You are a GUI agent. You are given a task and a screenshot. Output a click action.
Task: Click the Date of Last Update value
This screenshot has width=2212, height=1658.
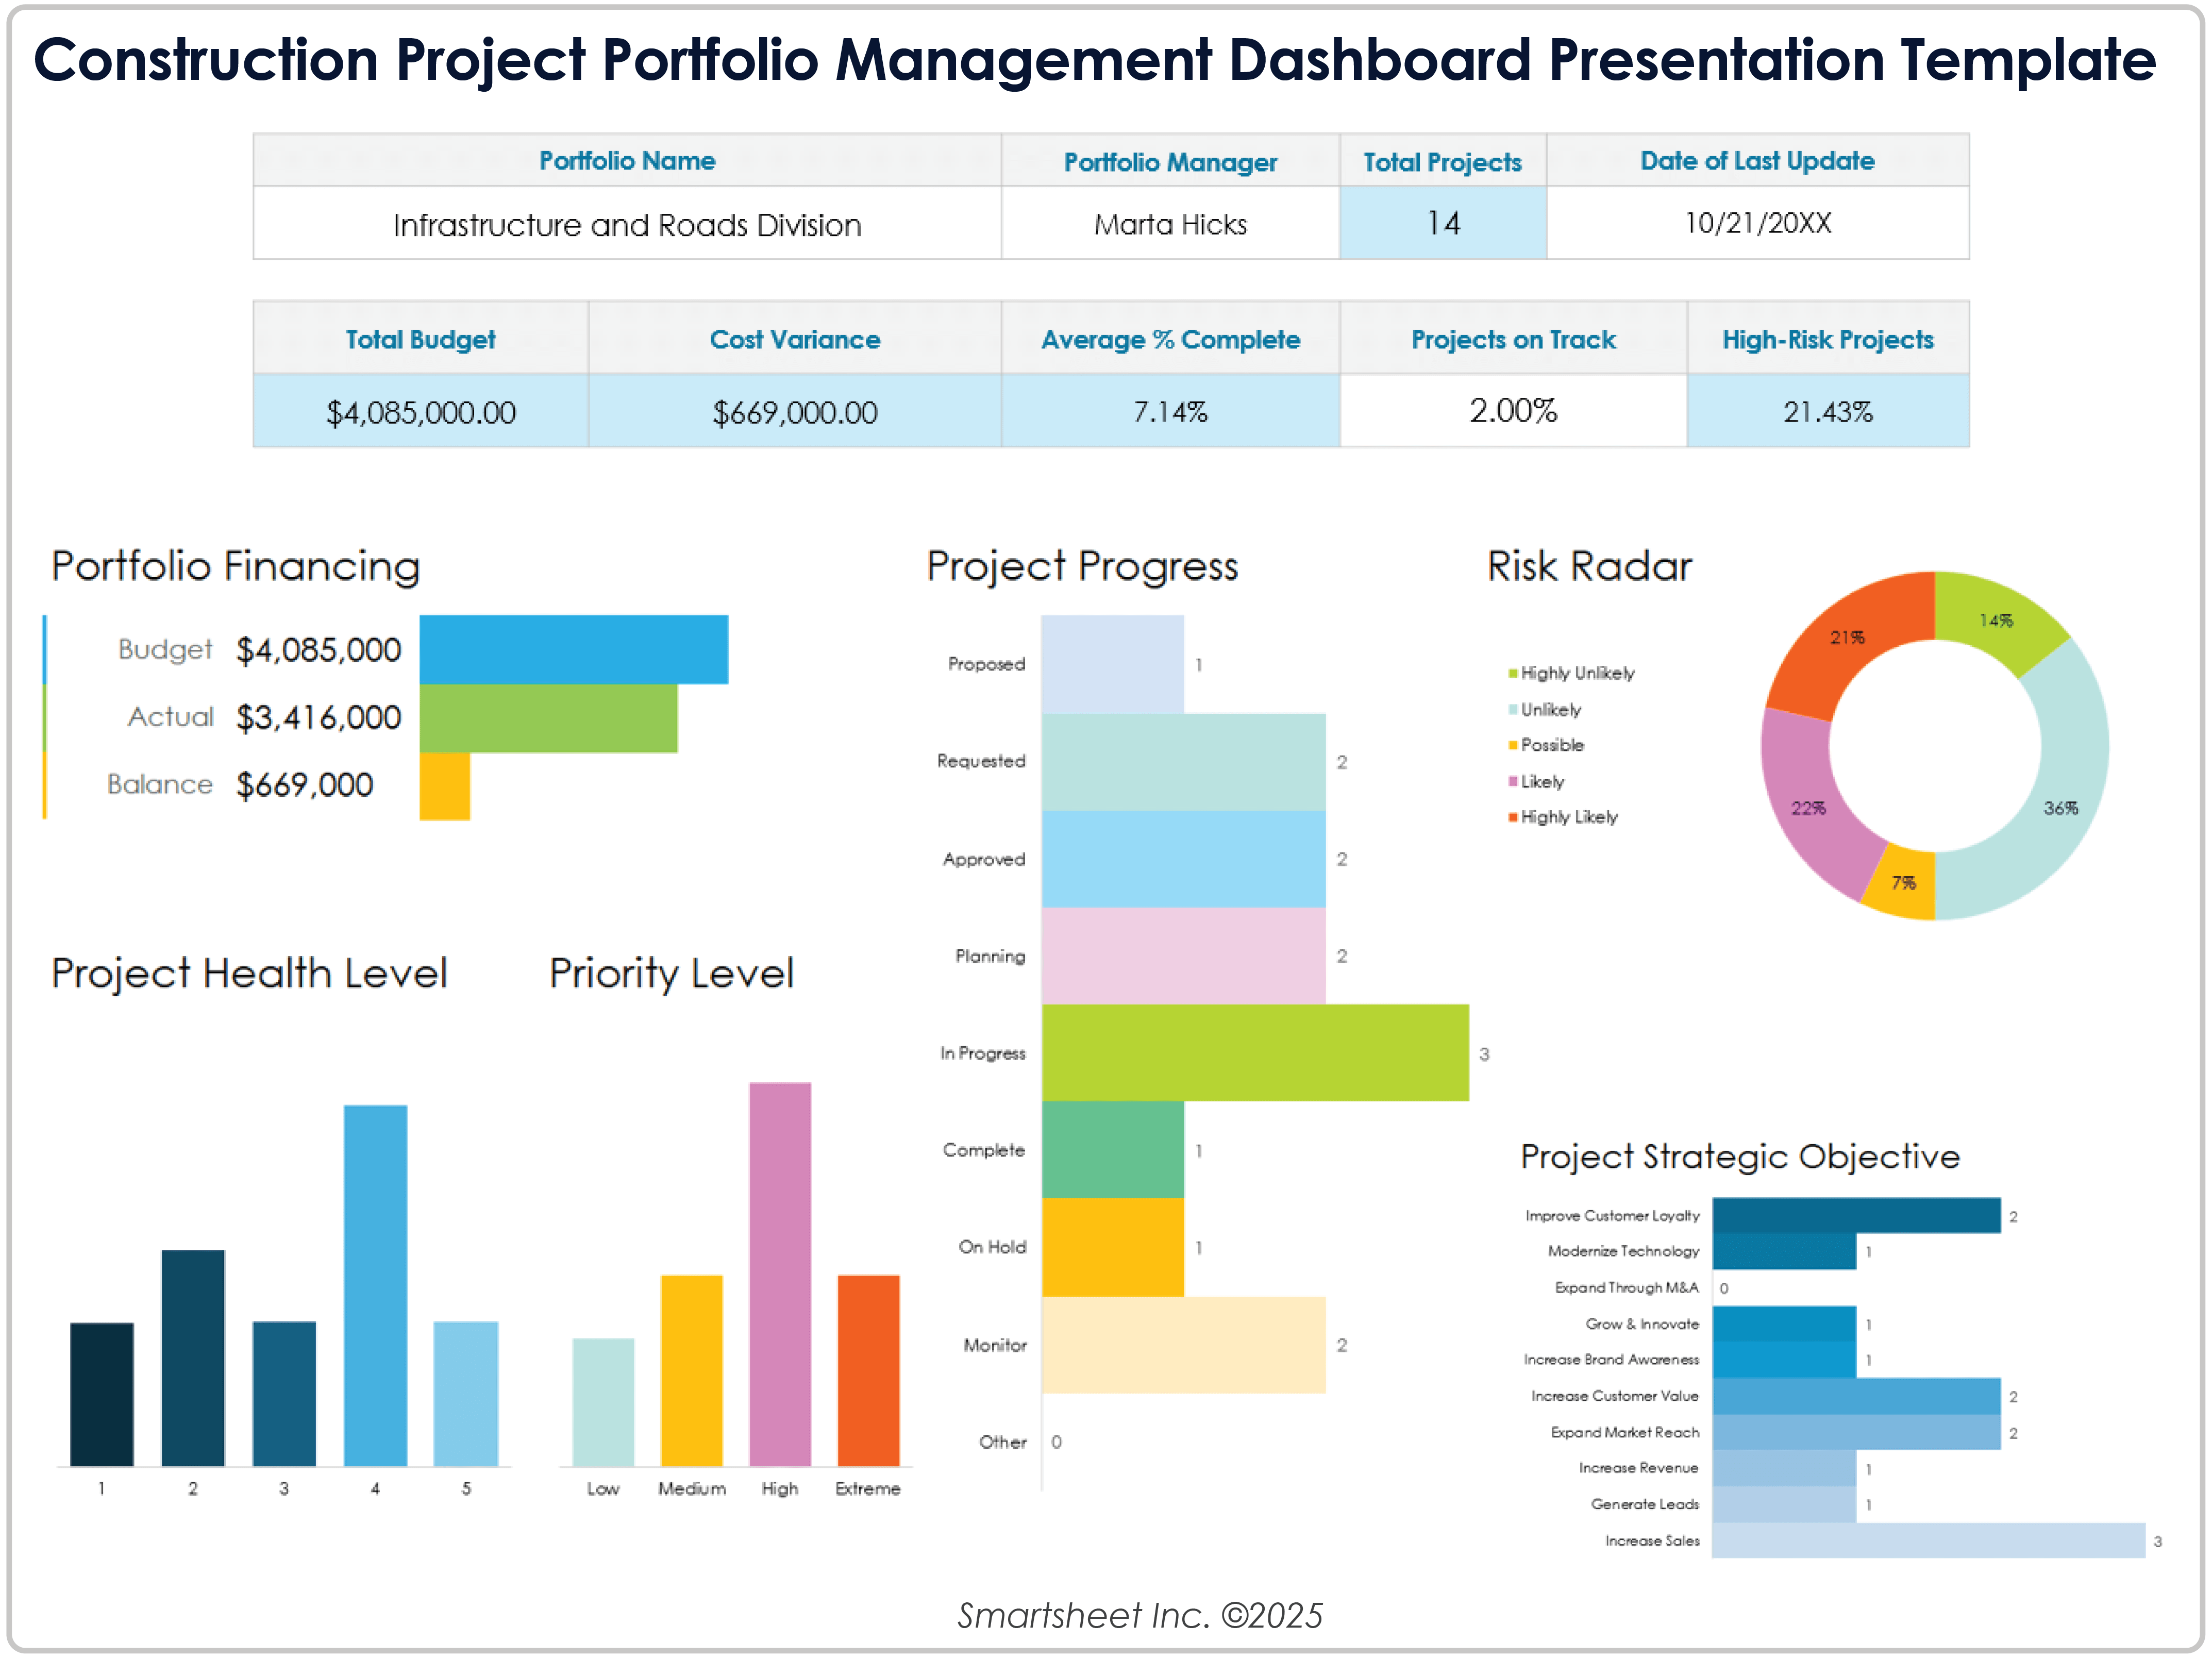(x=1757, y=223)
